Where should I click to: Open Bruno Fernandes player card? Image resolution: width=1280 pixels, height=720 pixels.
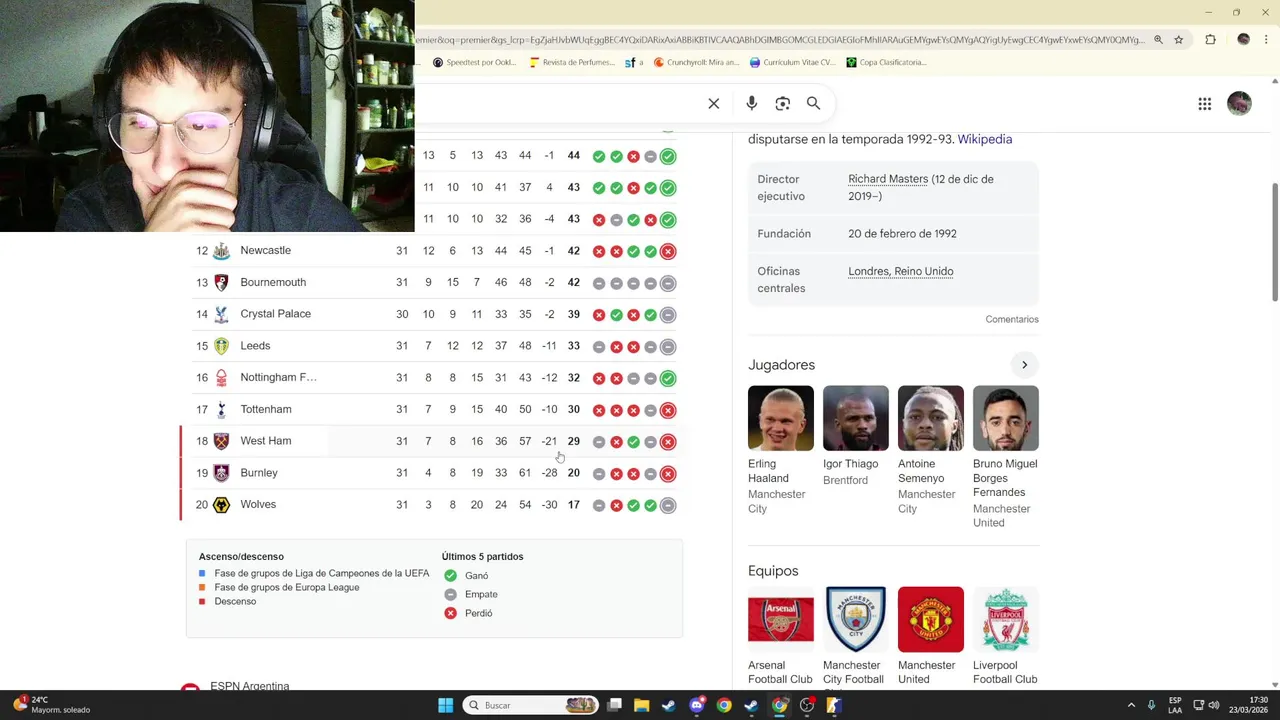(1006, 457)
